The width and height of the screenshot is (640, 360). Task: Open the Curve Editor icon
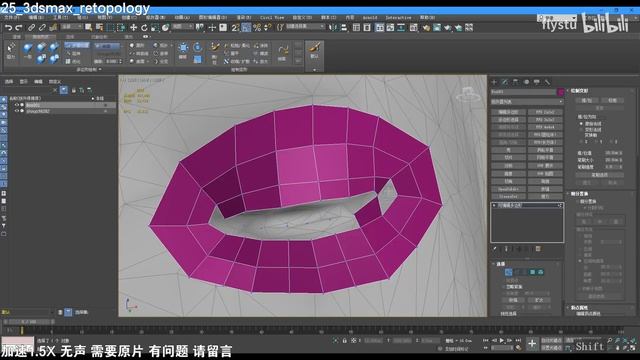click(390, 27)
